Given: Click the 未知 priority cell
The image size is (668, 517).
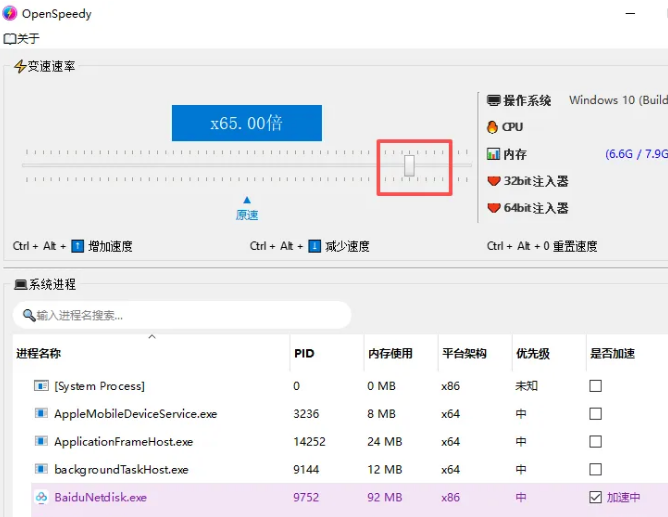Looking at the screenshot, I should coord(527,386).
